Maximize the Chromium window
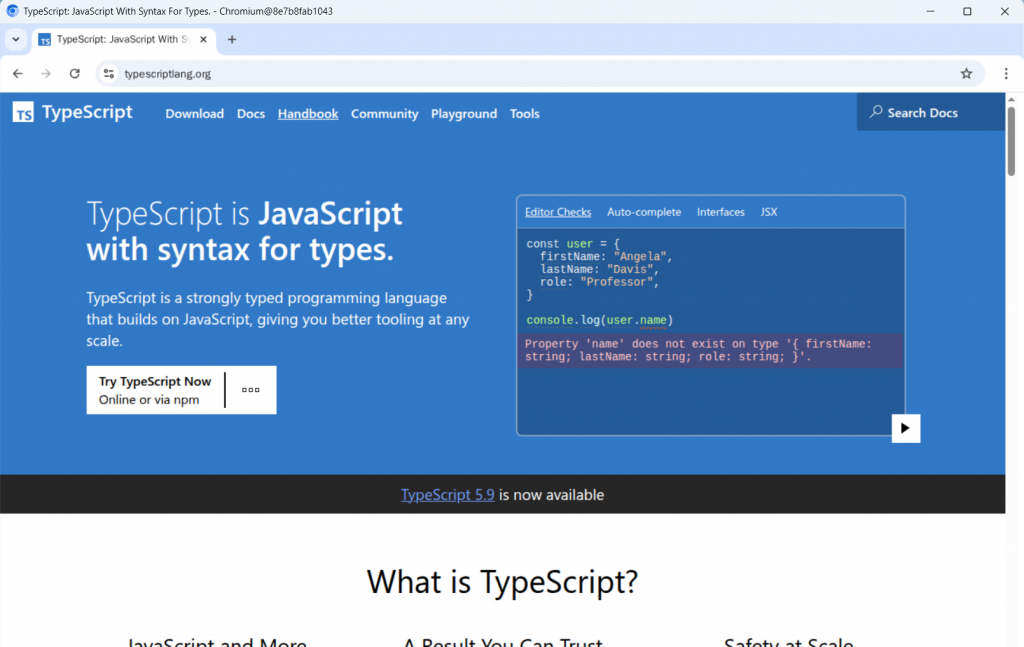 coord(967,11)
